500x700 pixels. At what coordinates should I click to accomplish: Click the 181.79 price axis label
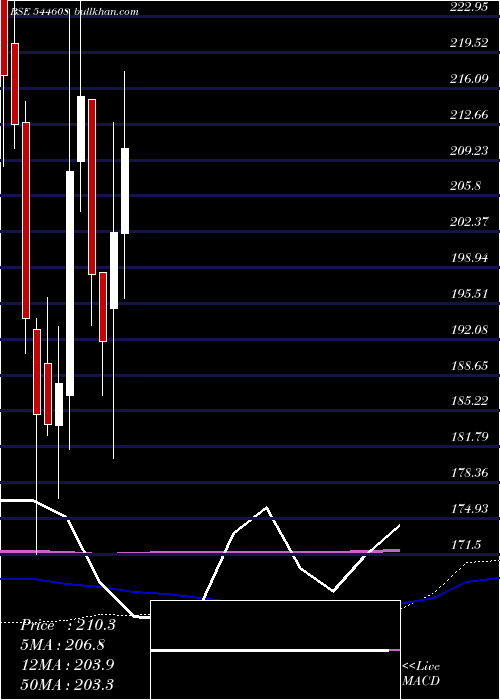[x=469, y=436]
